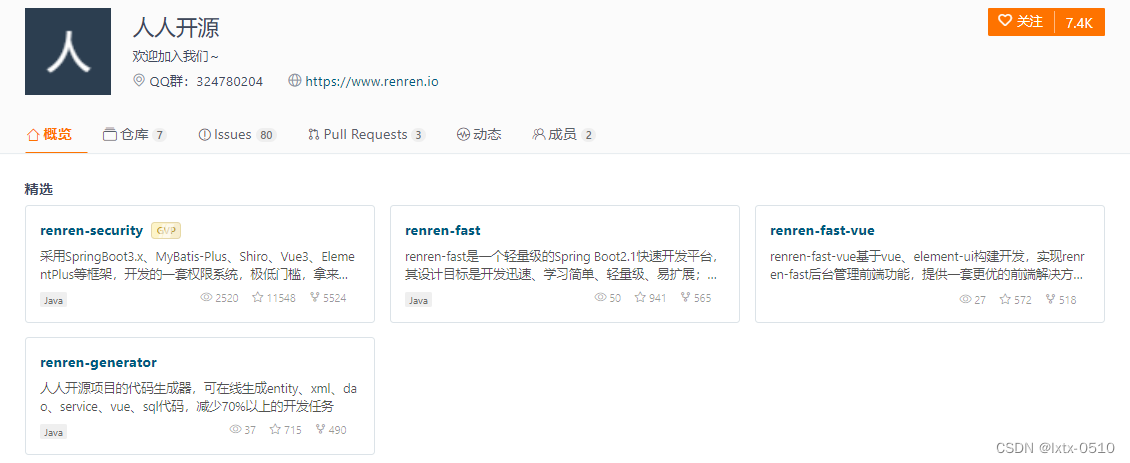This screenshot has height=463, width=1130.
Task: Click the location pin icon beside QQ群
Action: click(139, 81)
